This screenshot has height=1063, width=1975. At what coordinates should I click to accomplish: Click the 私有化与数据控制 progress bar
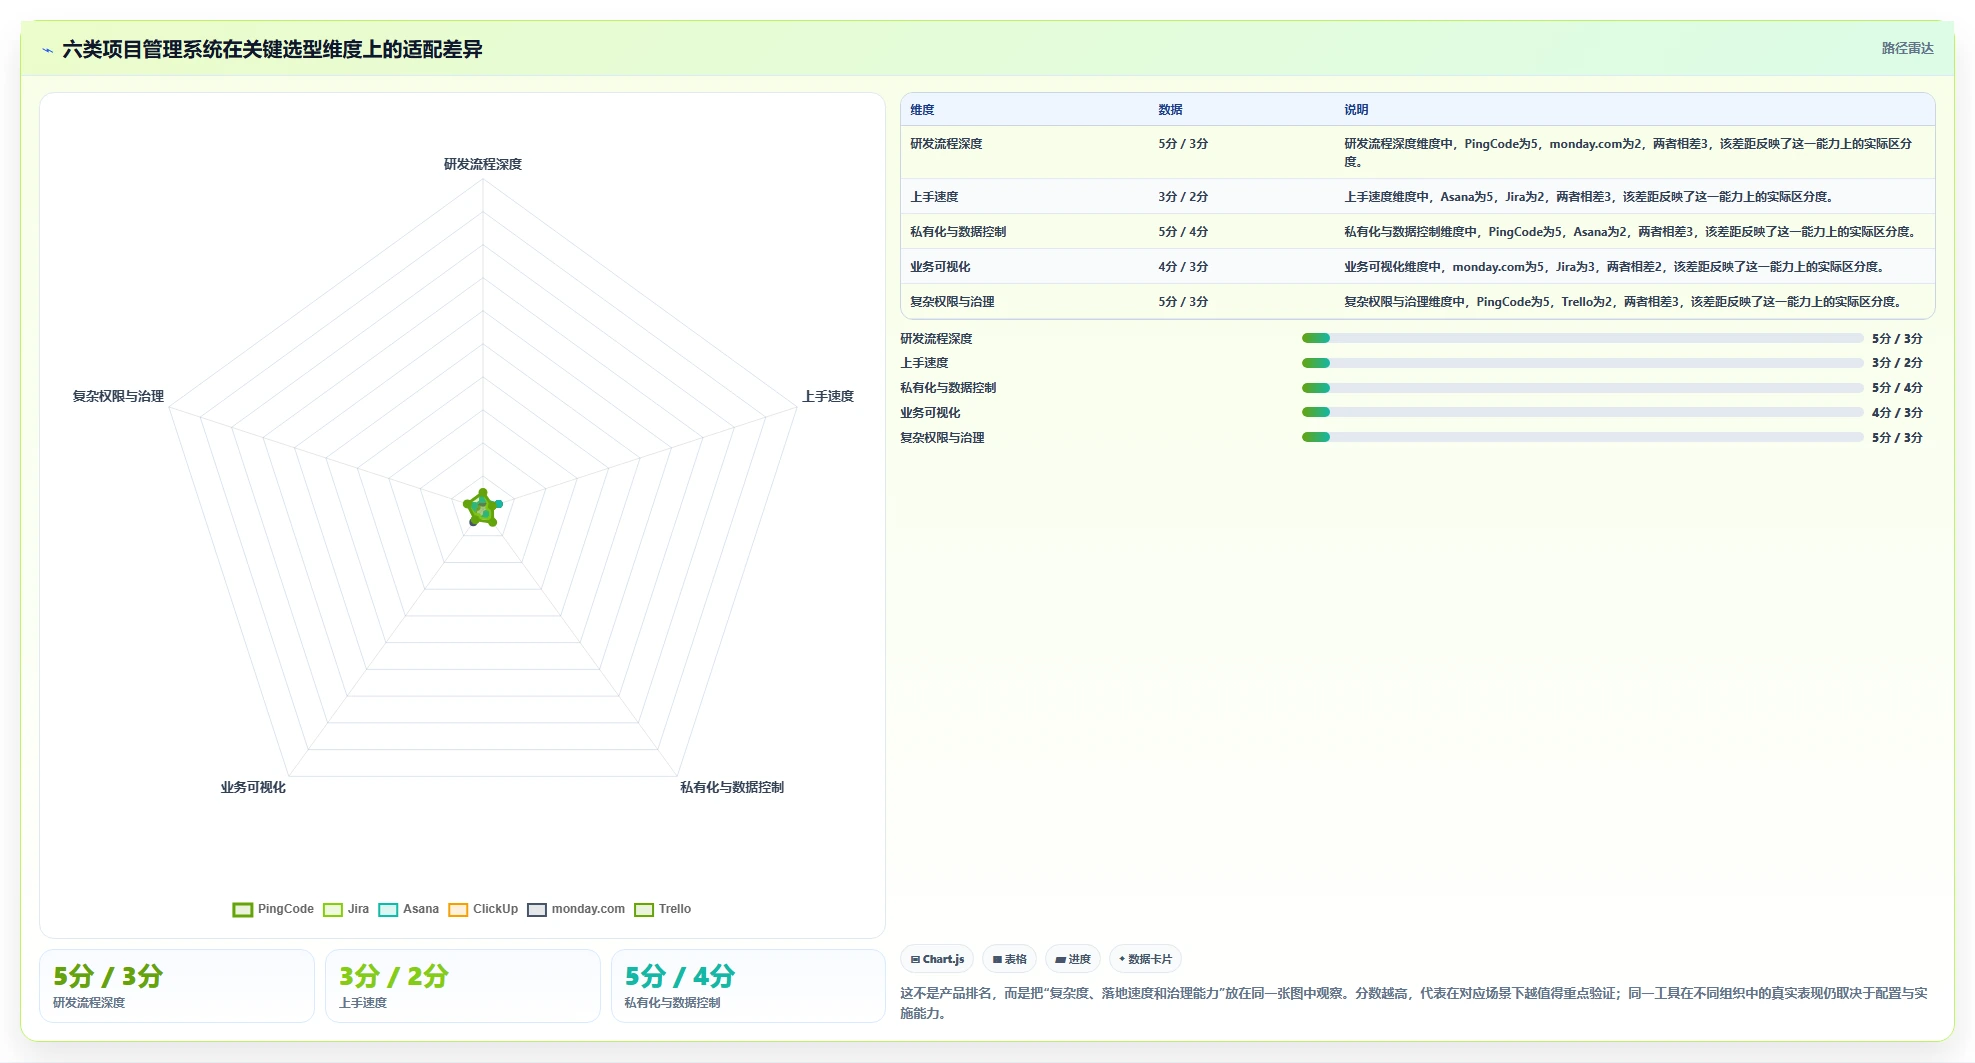(x=1582, y=388)
